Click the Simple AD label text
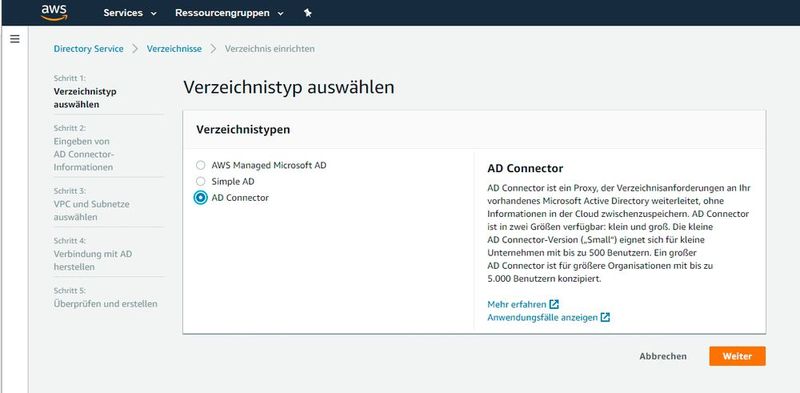The width and height of the screenshot is (800, 393). 233,181
